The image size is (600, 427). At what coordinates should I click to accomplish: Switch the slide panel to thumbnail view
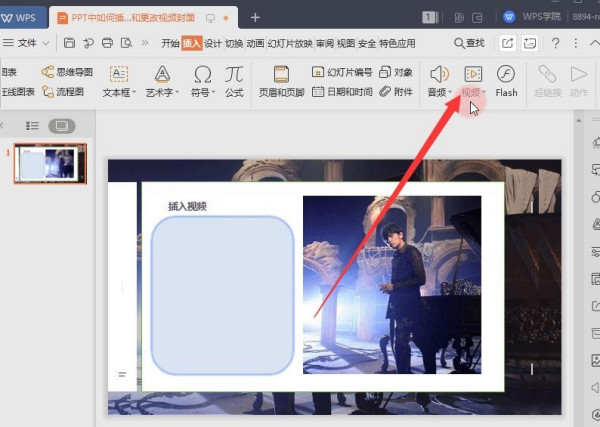[62, 126]
